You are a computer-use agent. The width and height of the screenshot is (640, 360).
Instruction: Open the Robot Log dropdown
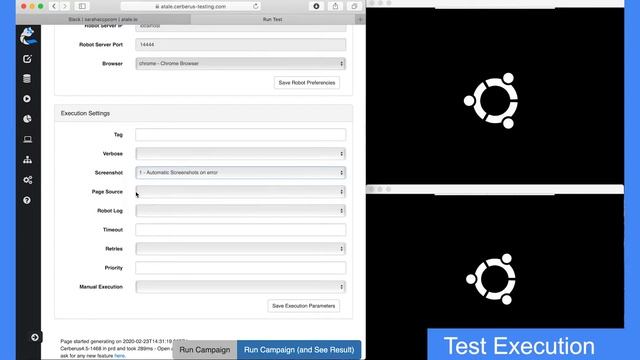[x=240, y=211]
